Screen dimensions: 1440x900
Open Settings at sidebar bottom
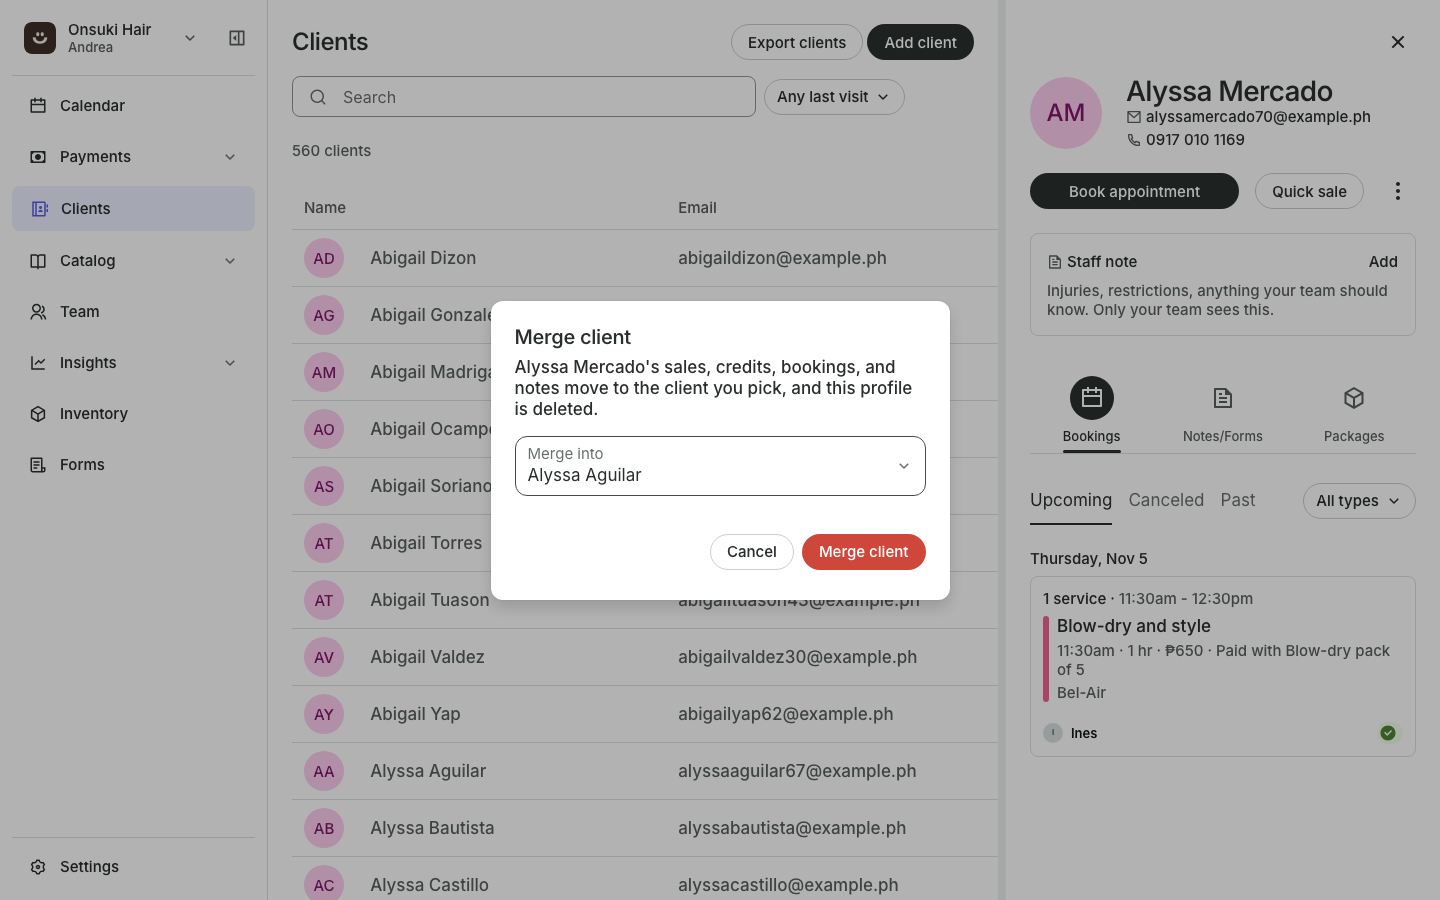[x=133, y=867]
